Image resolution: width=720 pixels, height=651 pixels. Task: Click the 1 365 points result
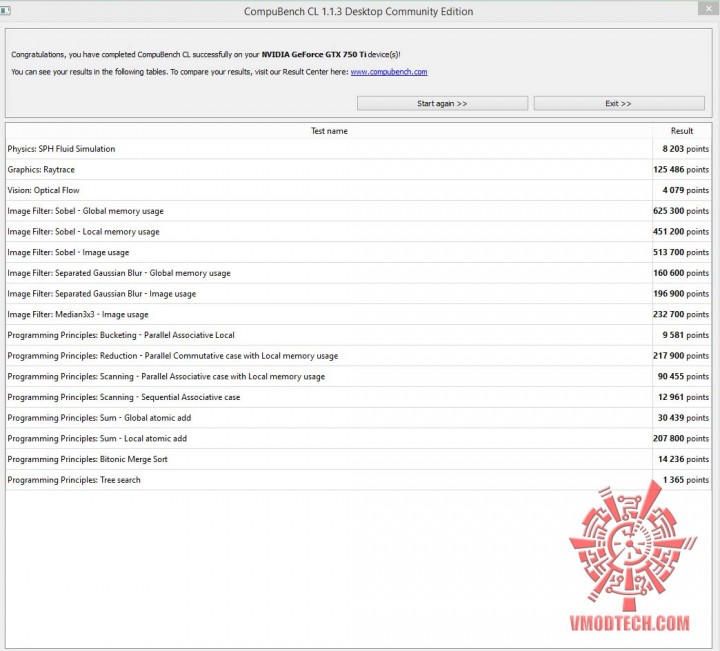[686, 479]
